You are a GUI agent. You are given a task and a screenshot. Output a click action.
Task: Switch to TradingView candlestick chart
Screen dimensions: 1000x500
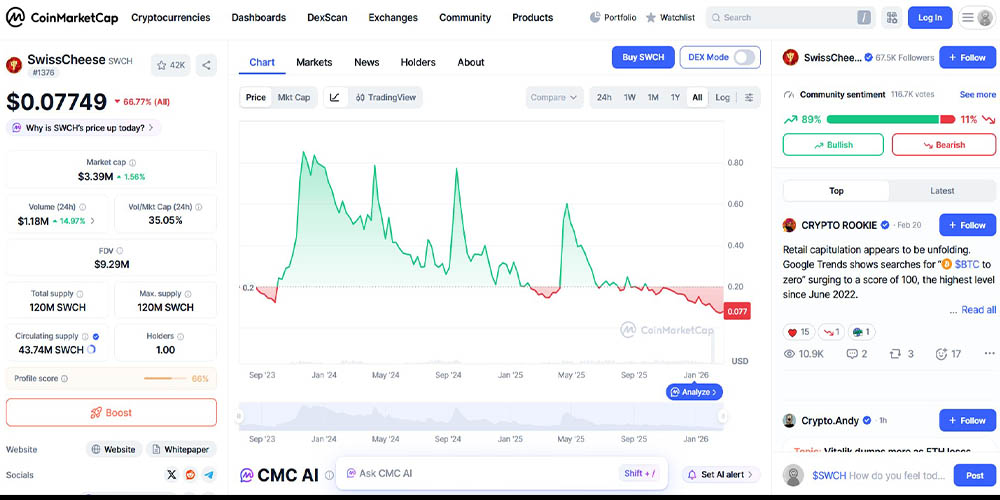pos(385,98)
